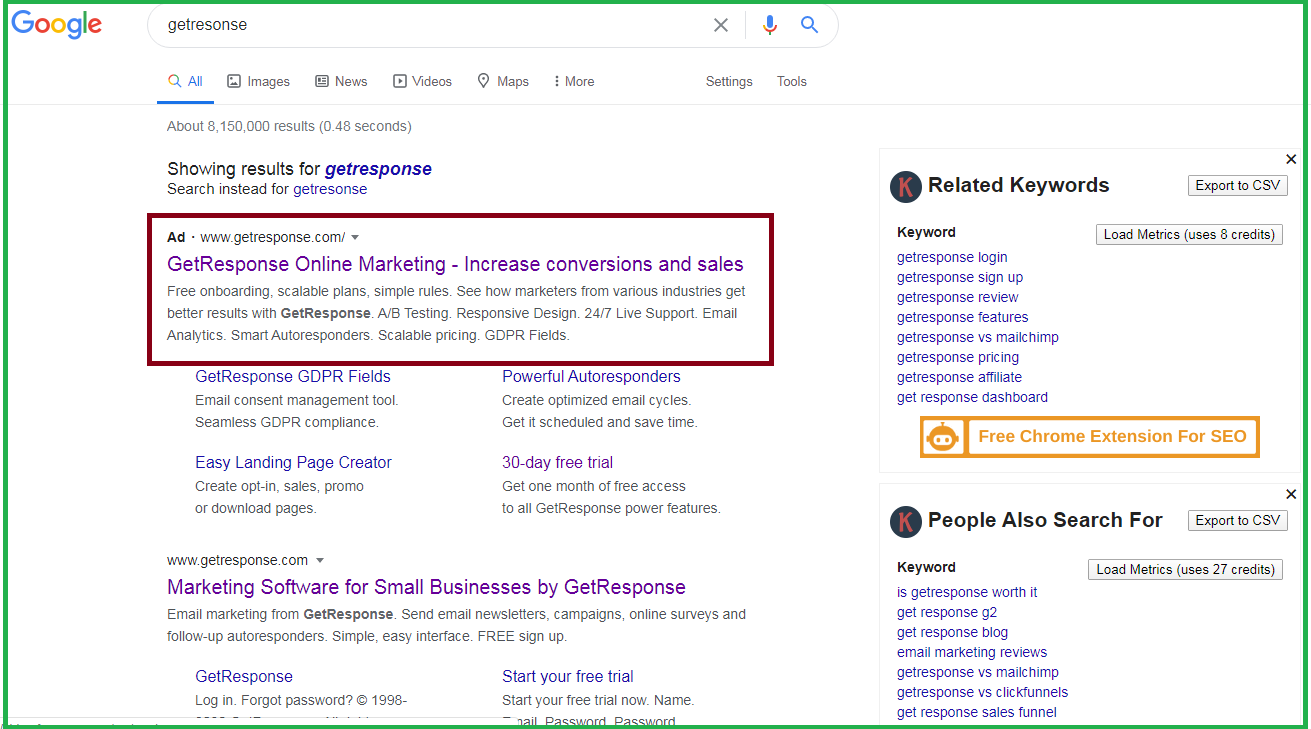Image resolution: width=1311 pixels, height=729 pixels.
Task: Select keyword getresponse features
Action: pyautogui.click(x=962, y=318)
